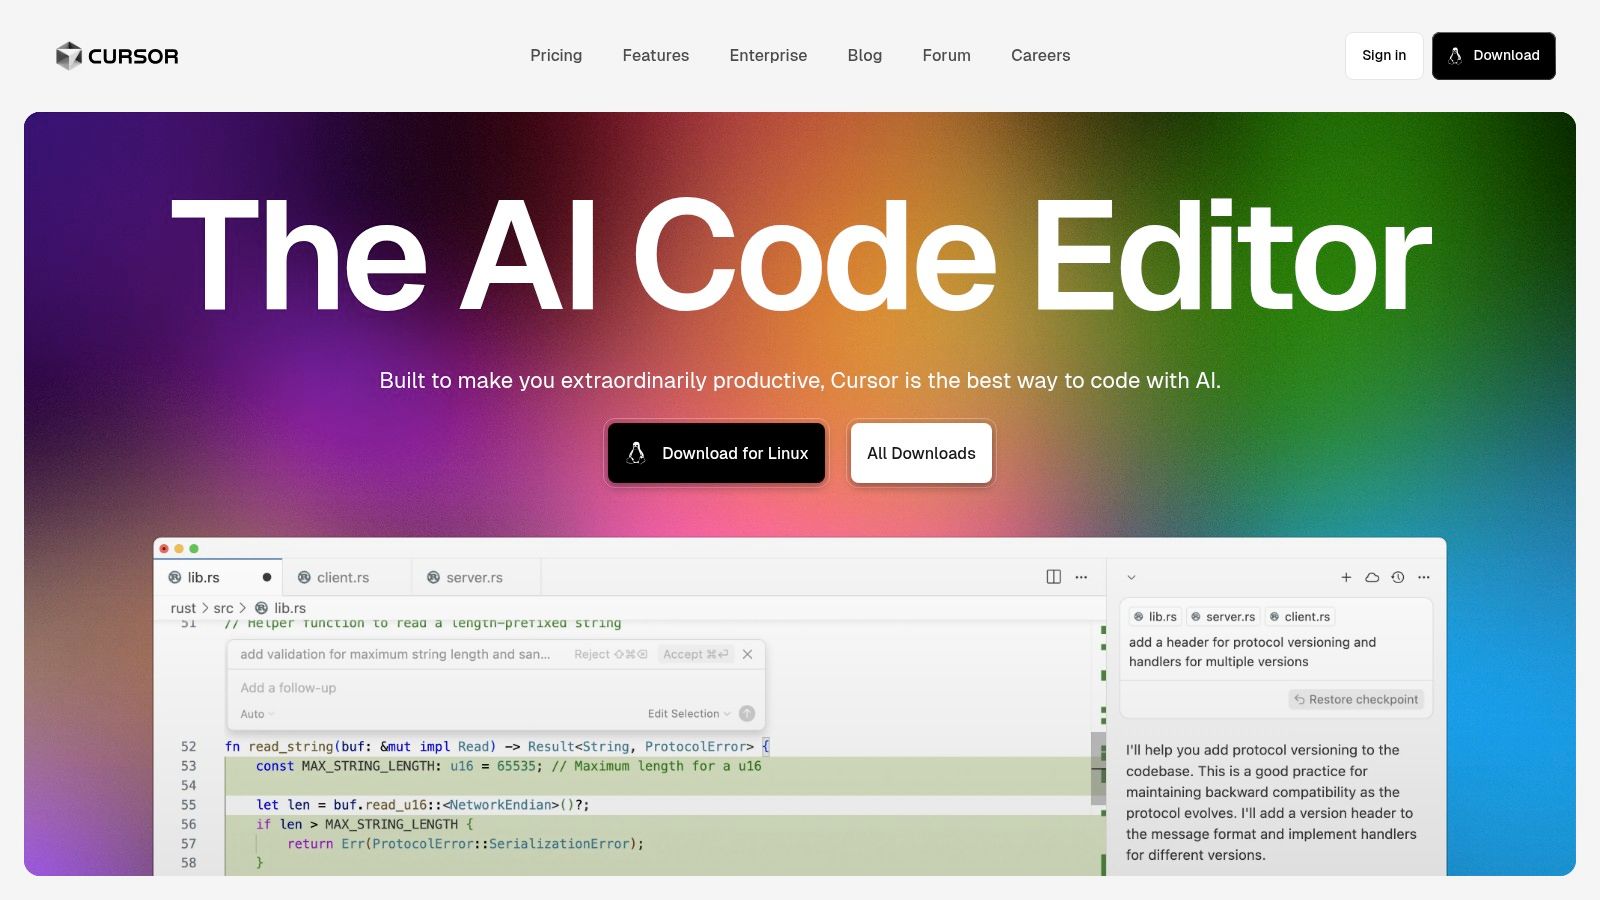This screenshot has height=900, width=1600.
Task: Click the src breadcrumb
Action: [223, 608]
